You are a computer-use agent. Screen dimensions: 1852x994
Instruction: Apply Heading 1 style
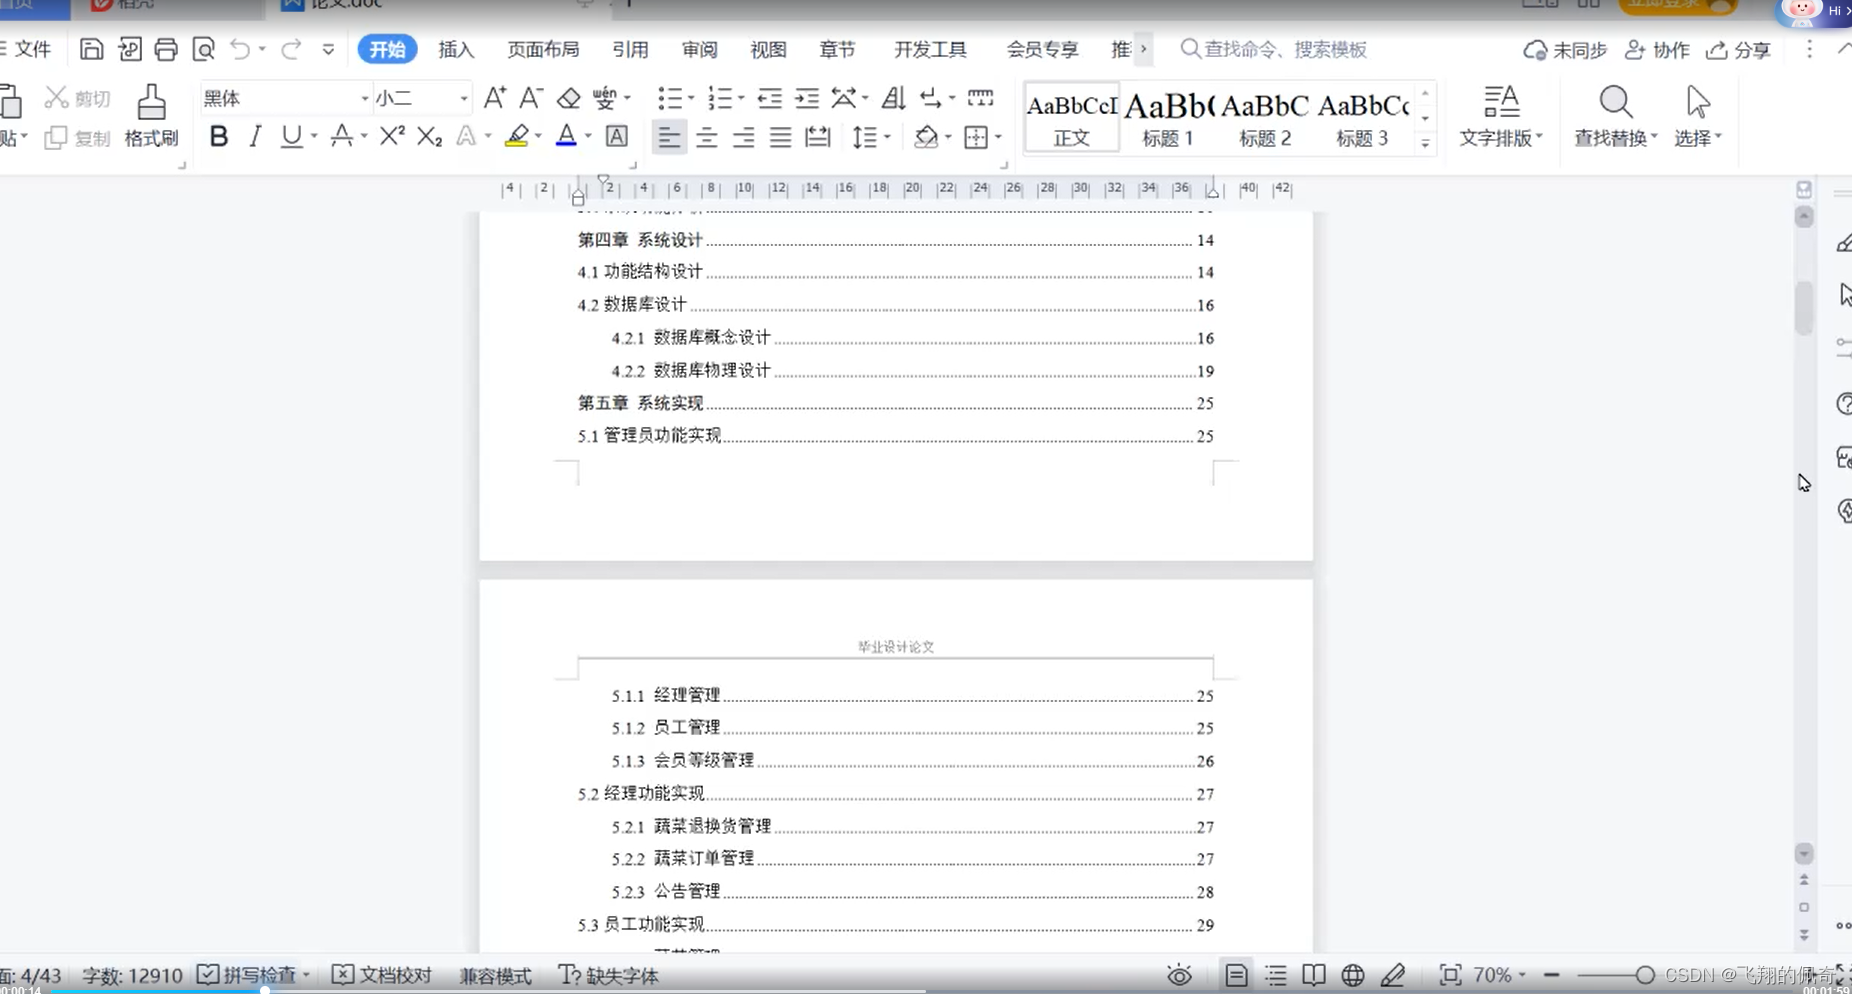(x=1168, y=118)
